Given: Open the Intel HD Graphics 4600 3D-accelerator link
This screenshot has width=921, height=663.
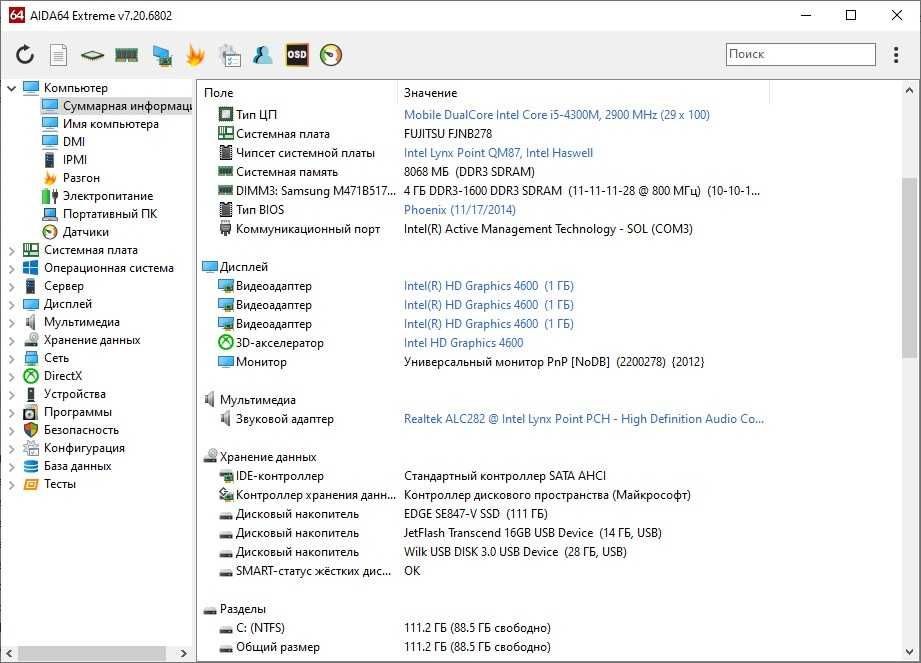Looking at the screenshot, I should click(463, 343).
